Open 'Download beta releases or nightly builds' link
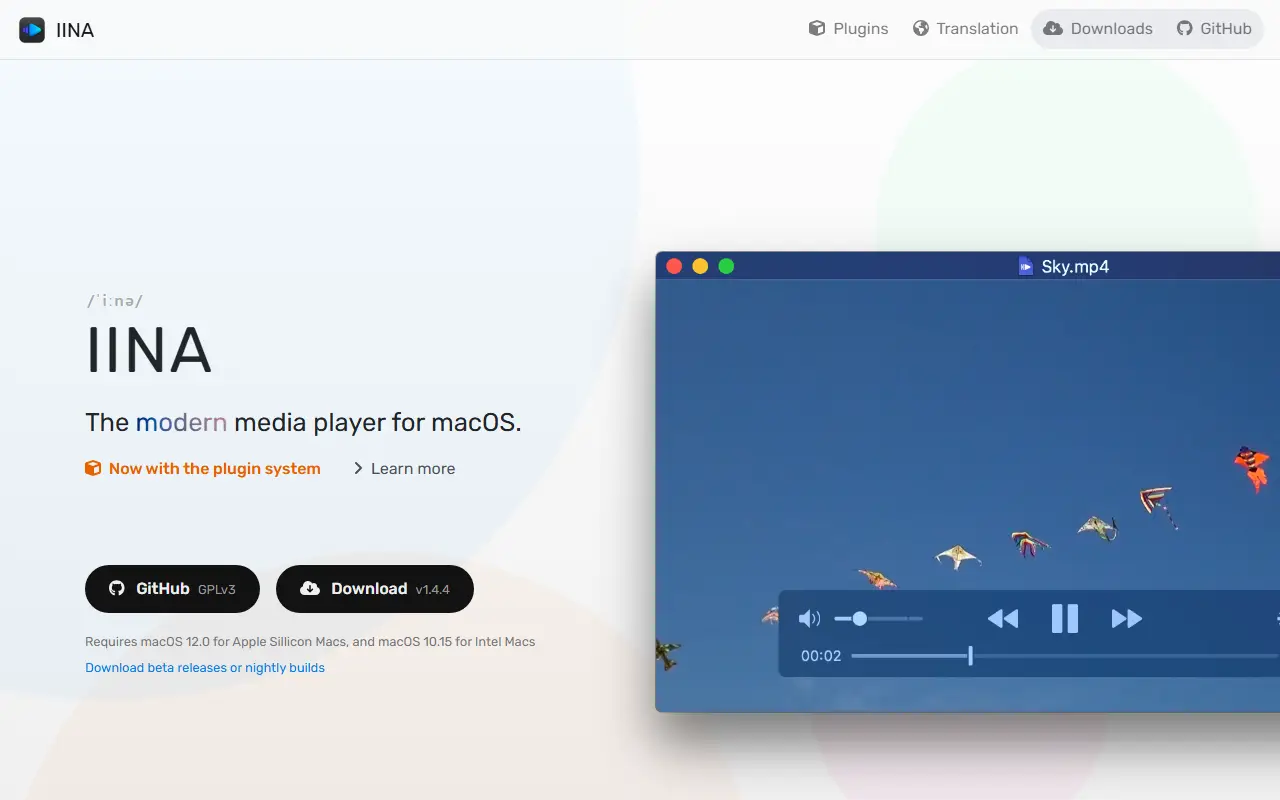The width and height of the screenshot is (1280, 800). point(205,667)
